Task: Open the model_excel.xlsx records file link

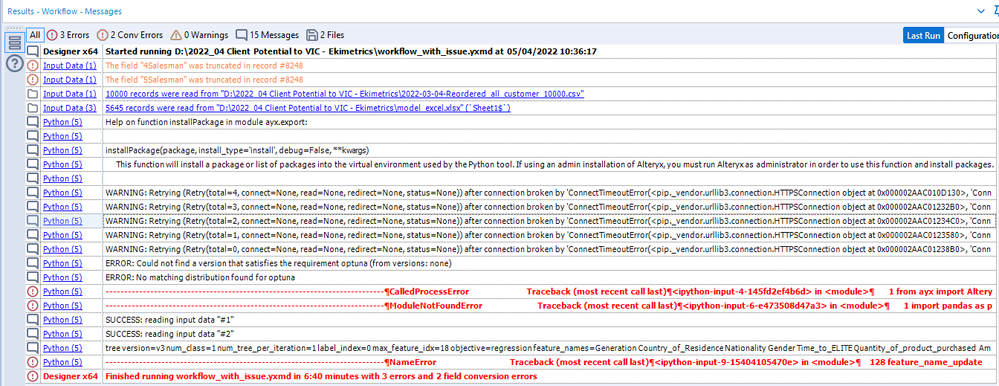Action: pos(307,108)
